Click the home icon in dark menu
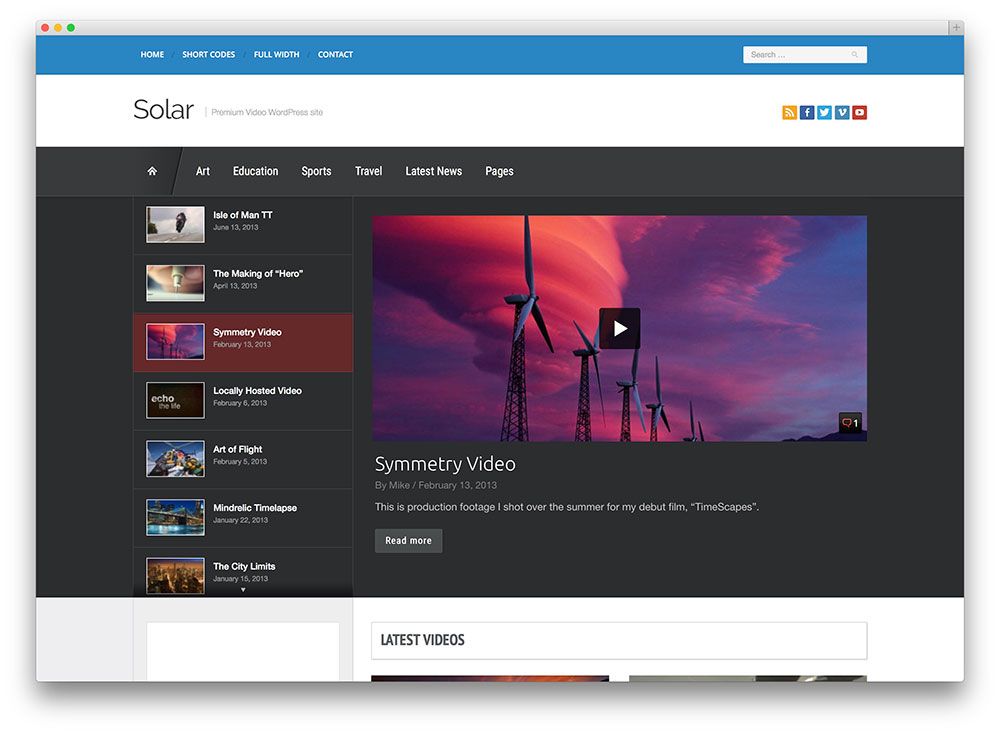 [152, 171]
